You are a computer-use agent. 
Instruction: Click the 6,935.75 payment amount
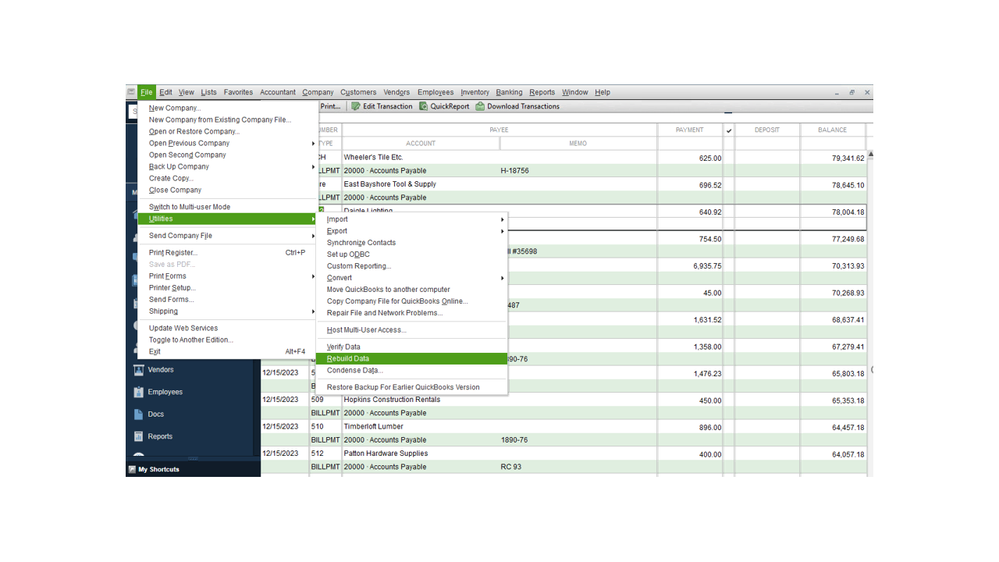tap(707, 266)
